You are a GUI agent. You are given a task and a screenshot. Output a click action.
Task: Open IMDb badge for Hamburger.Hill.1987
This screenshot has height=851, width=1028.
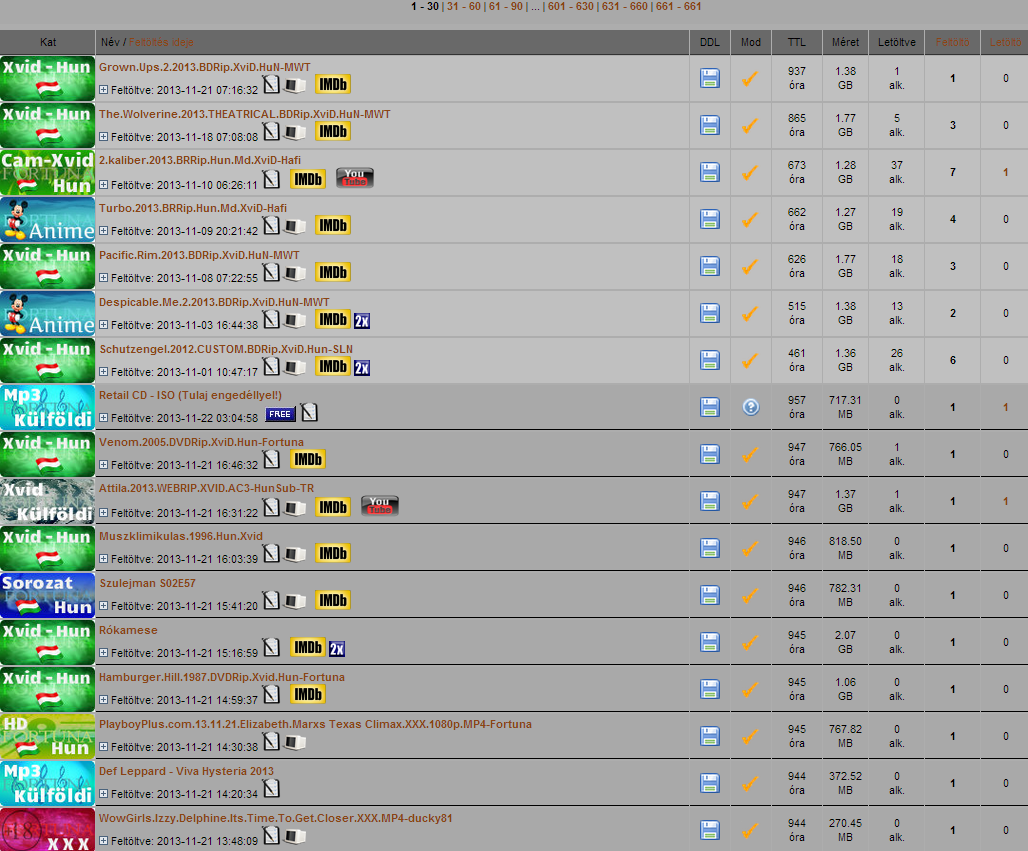coord(308,694)
